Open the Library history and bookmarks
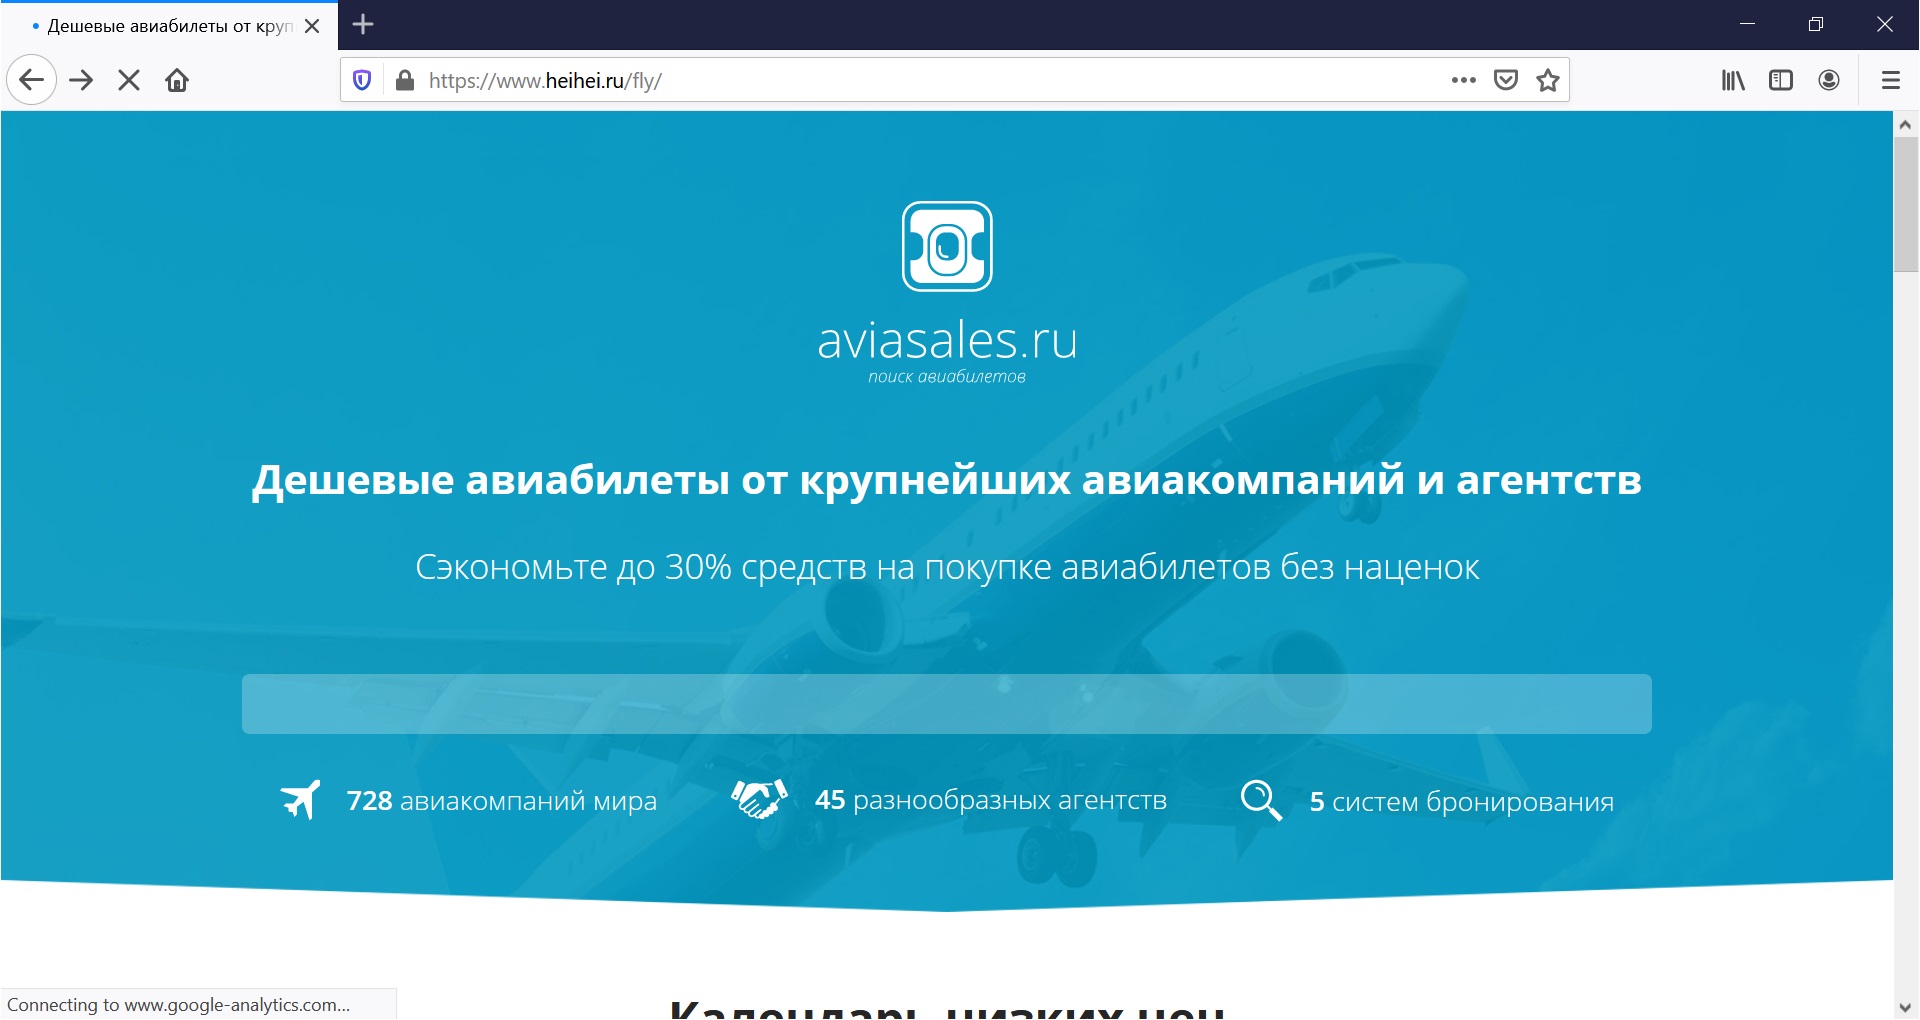1920x1020 pixels. [1733, 80]
